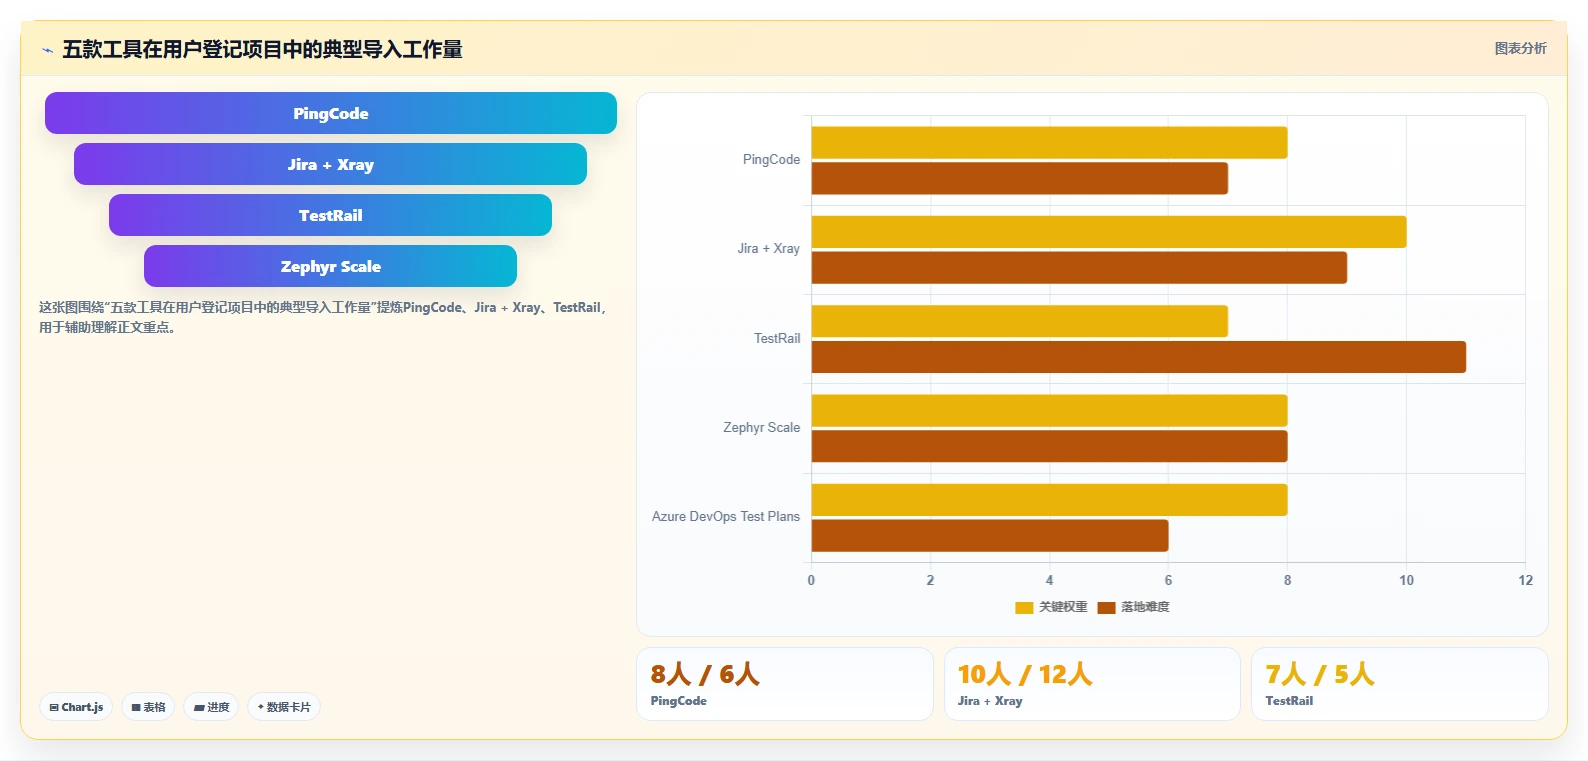1588x761 pixels.
Task: Click Jira + Xray's brown bar
Action: [1079, 268]
